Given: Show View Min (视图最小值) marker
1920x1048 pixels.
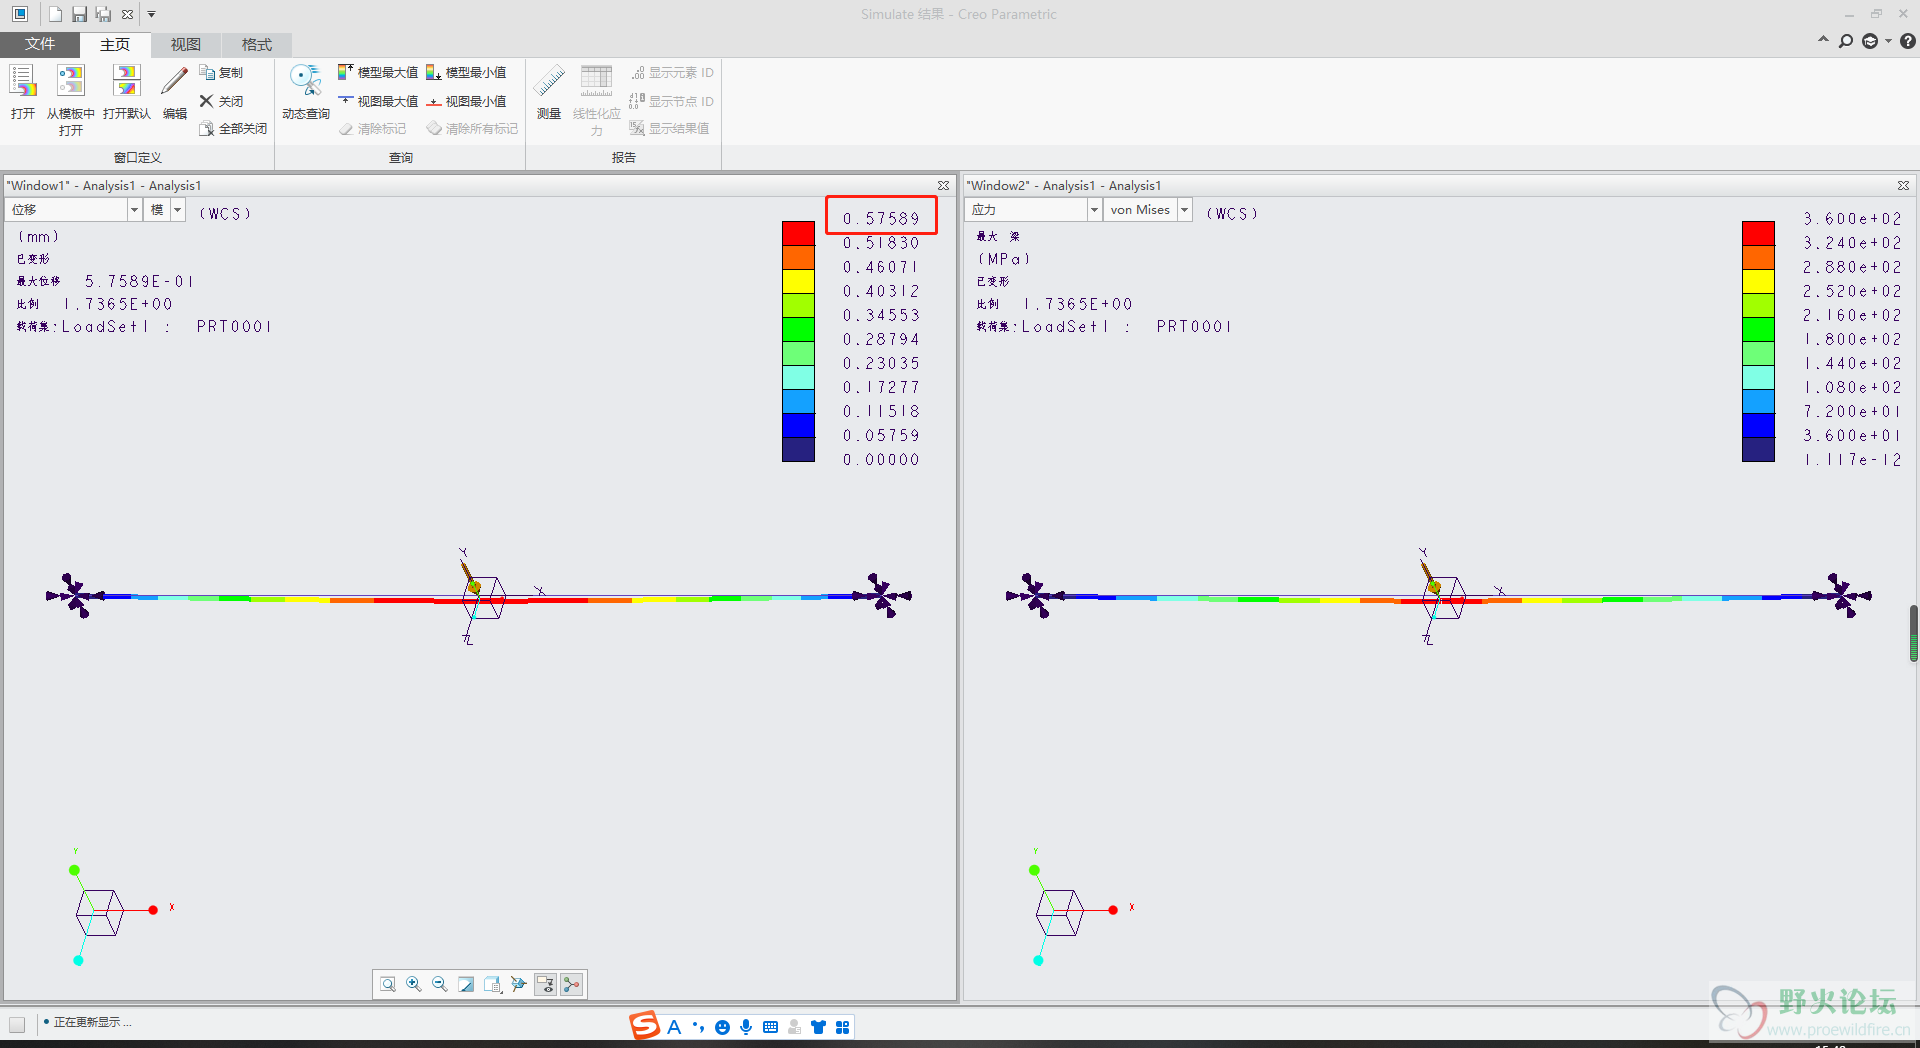Looking at the screenshot, I should 466,101.
